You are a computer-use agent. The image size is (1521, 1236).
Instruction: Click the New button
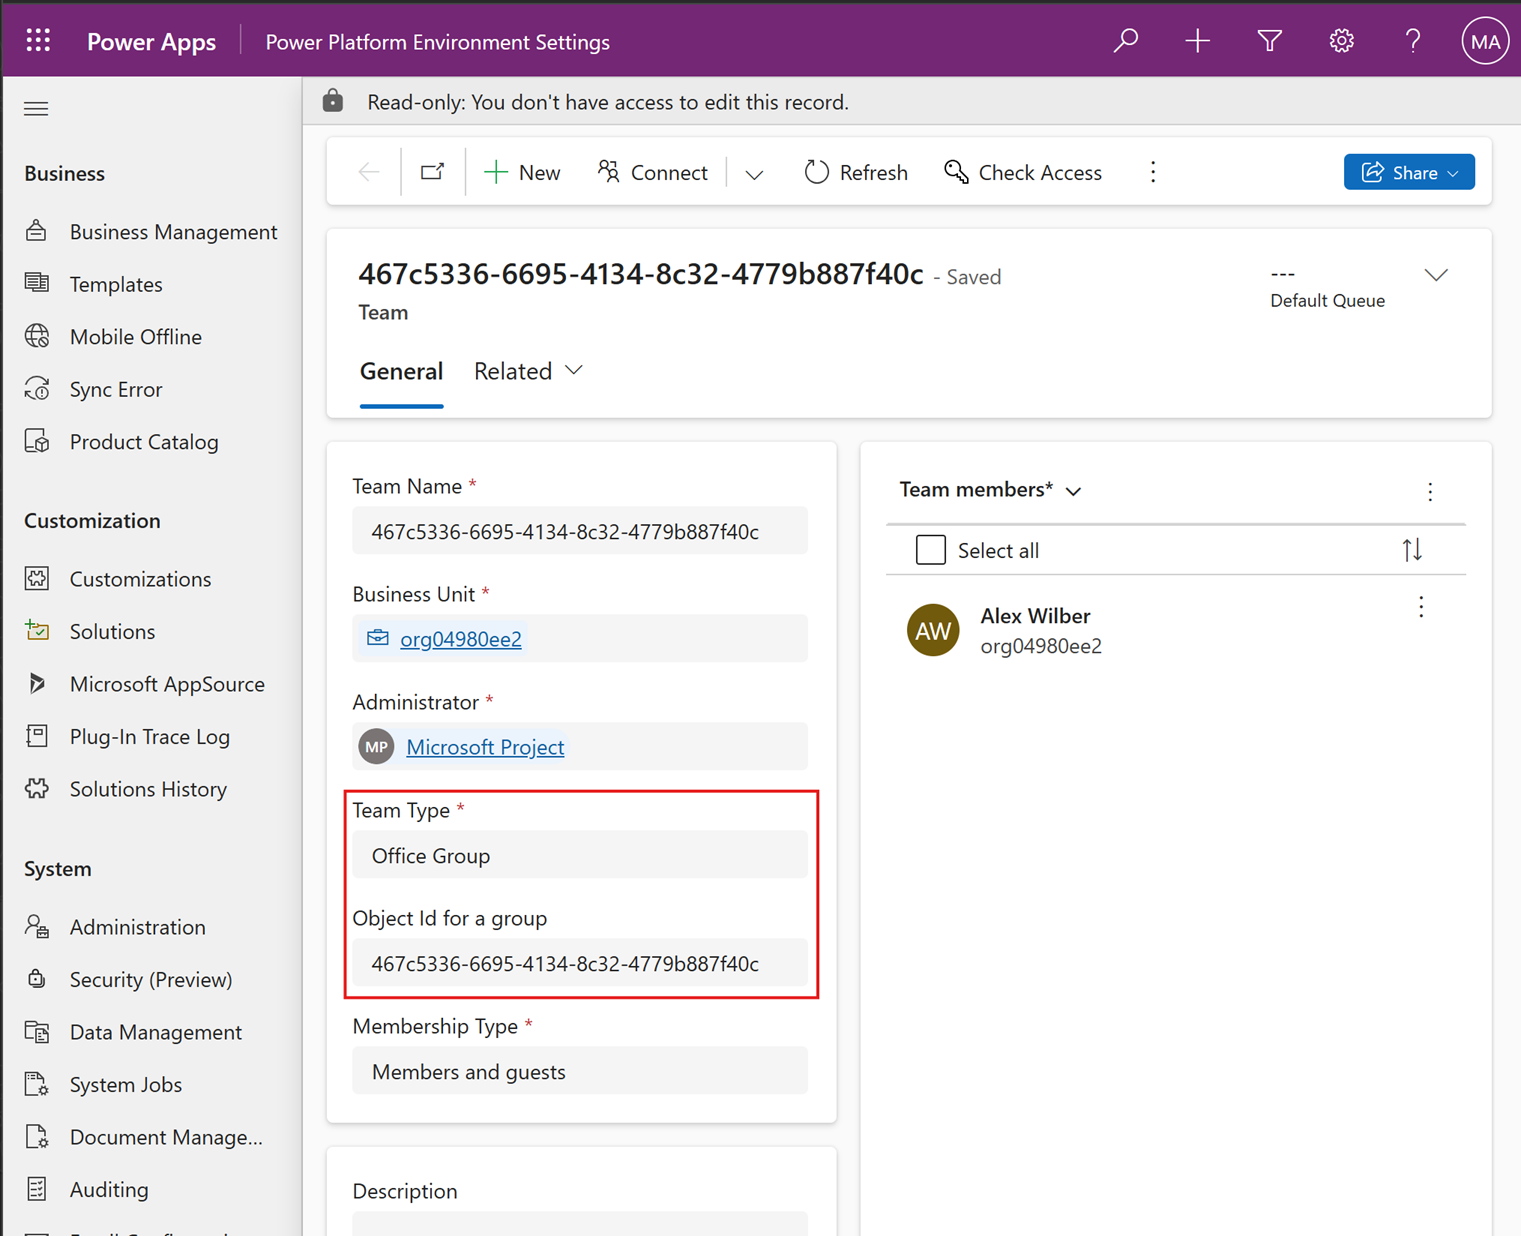[522, 172]
